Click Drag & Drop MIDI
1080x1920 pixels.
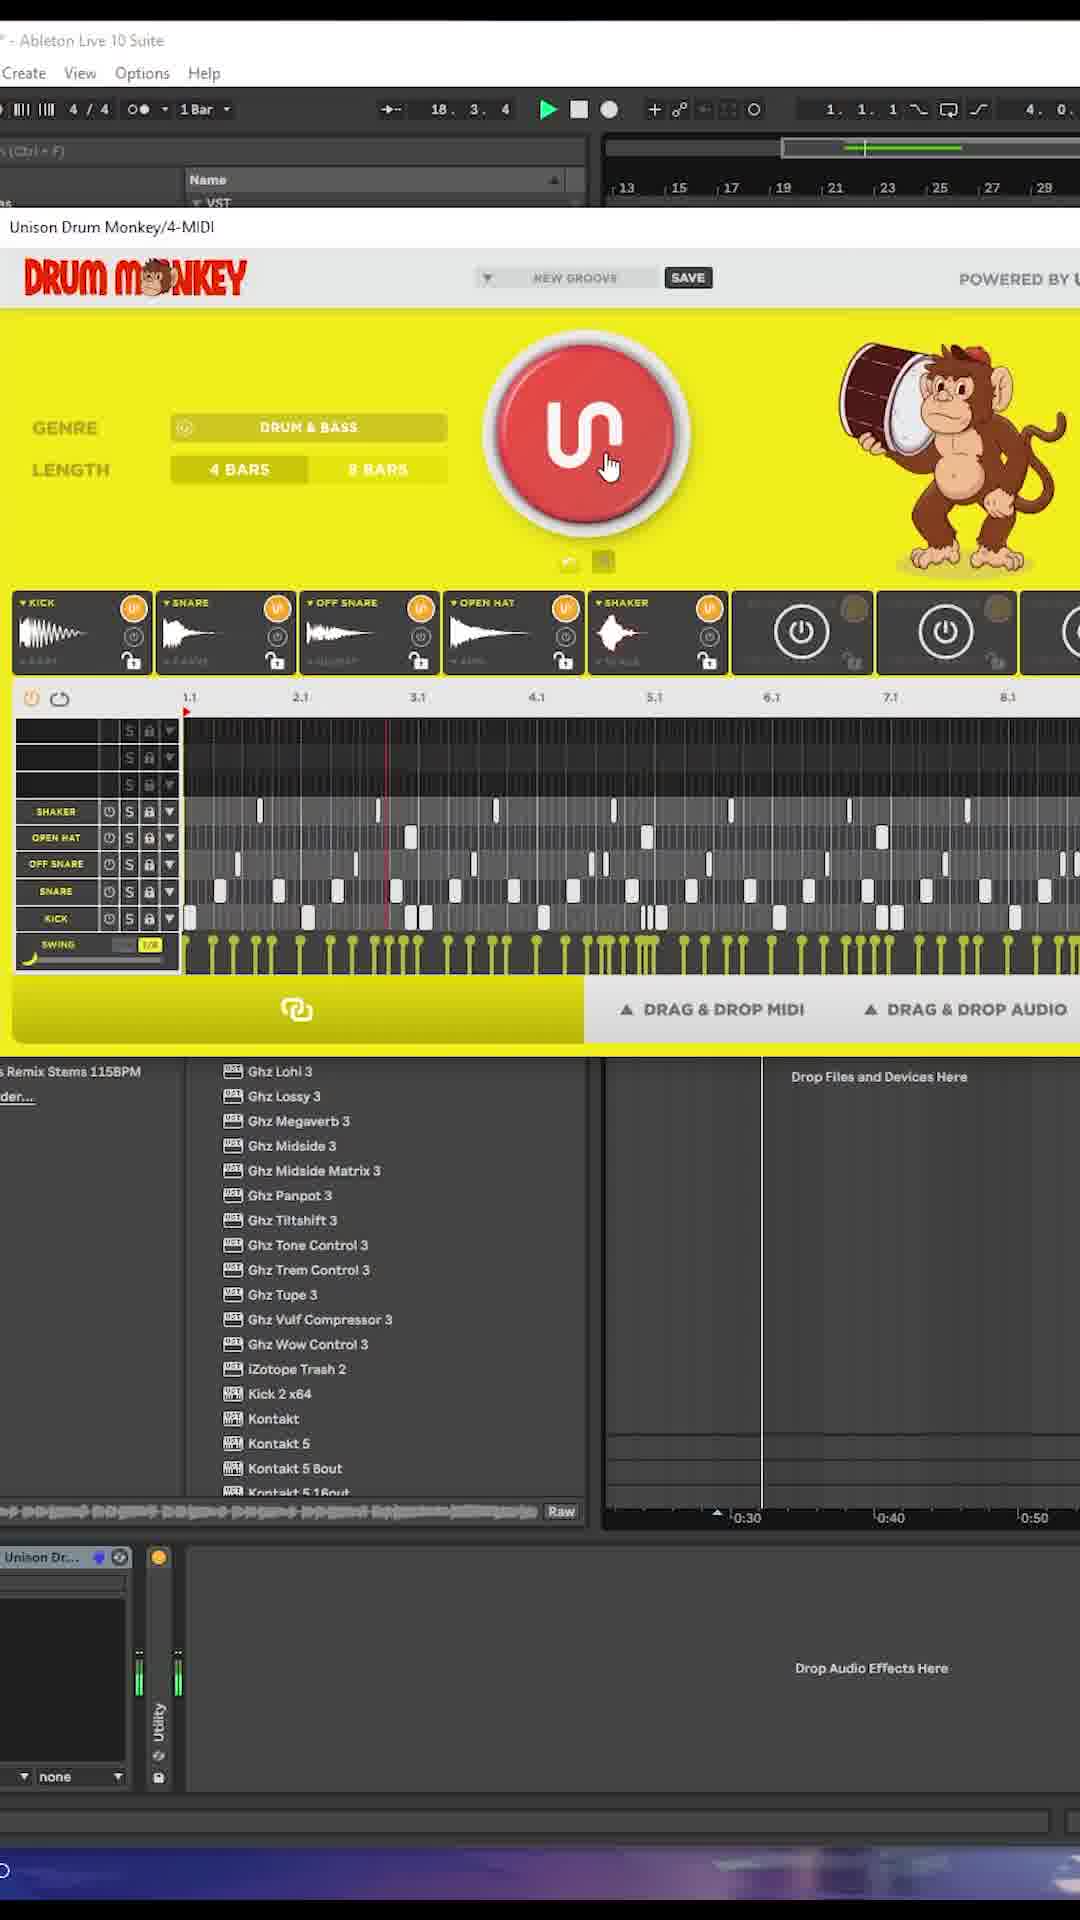click(712, 1010)
